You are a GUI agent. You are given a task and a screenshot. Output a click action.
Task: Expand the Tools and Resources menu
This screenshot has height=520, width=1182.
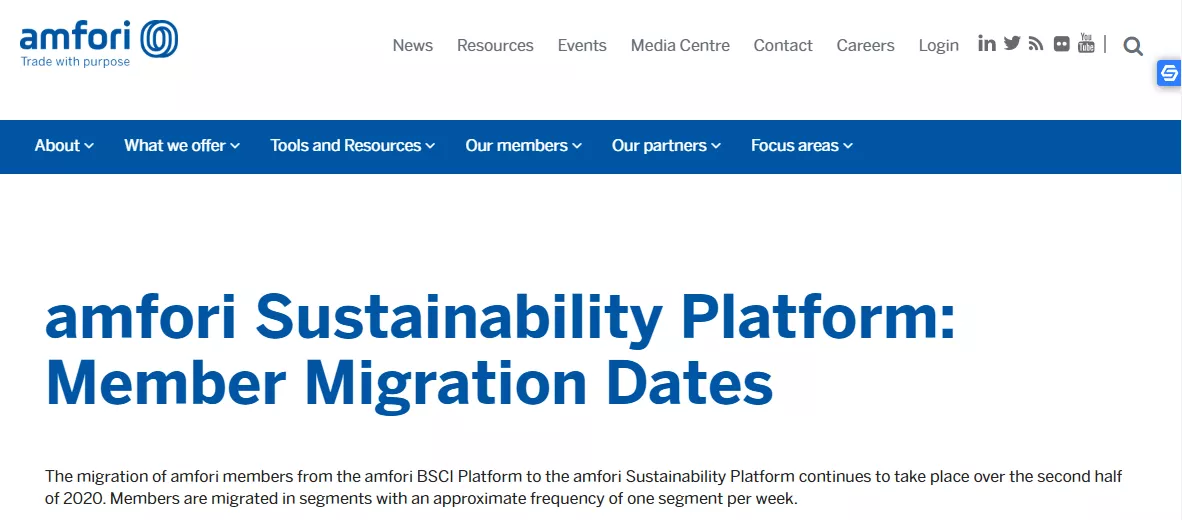pos(353,145)
